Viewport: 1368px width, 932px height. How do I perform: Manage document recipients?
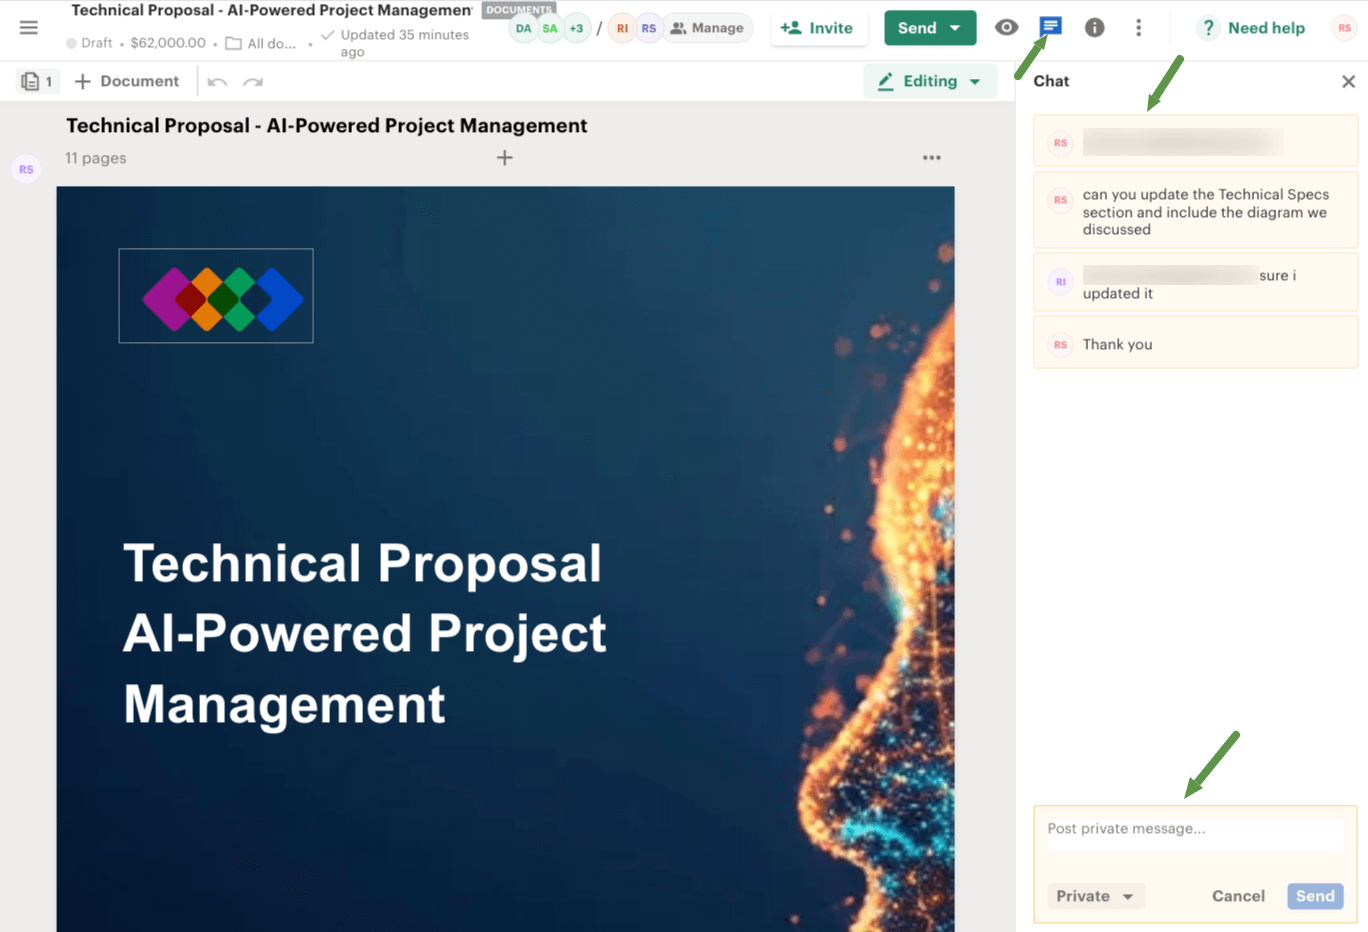pos(707,28)
